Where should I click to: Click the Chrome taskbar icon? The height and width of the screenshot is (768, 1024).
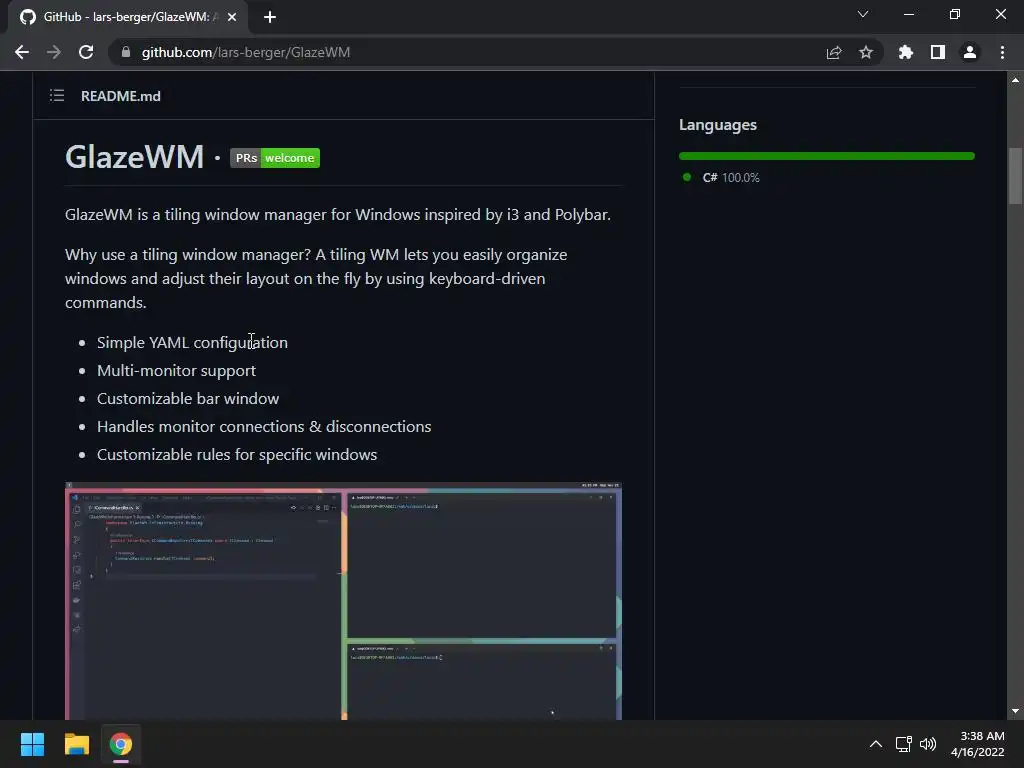coord(120,744)
